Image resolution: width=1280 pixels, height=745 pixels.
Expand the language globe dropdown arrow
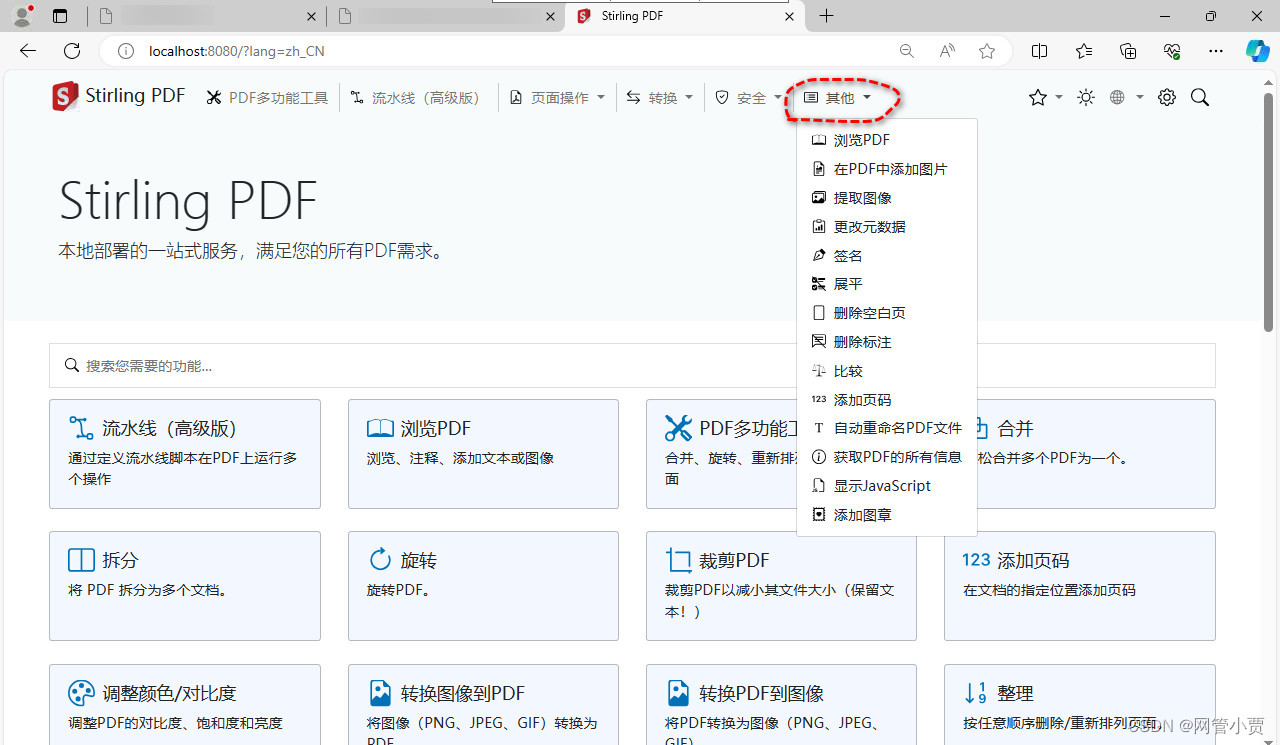point(1139,98)
